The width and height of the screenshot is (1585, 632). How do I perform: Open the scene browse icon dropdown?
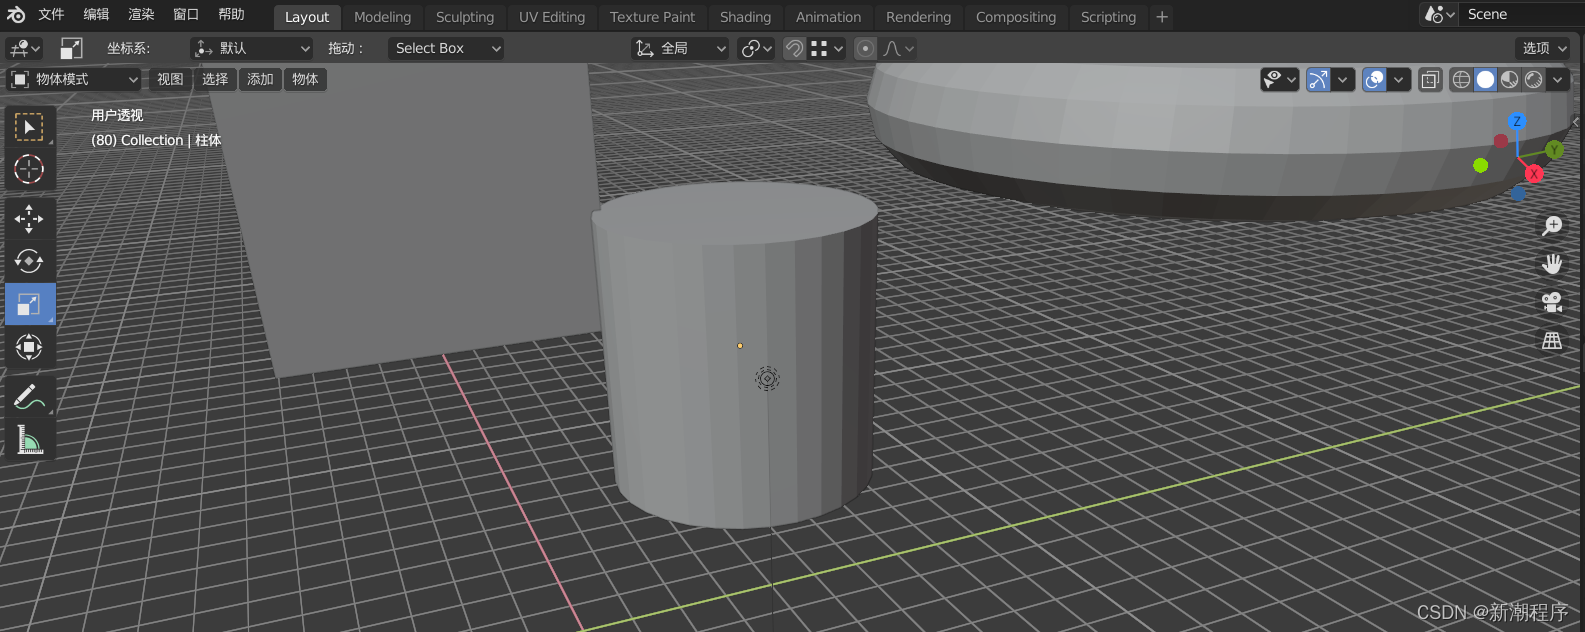(1439, 15)
